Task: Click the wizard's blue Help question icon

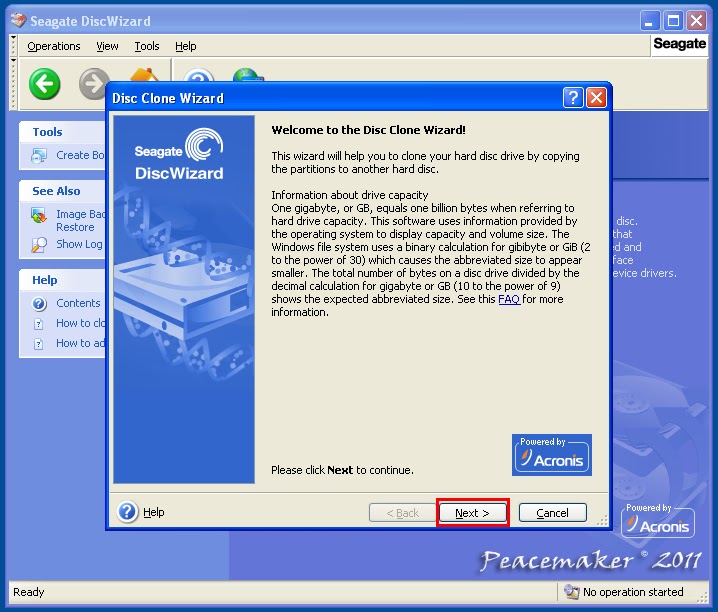Action: 127,512
